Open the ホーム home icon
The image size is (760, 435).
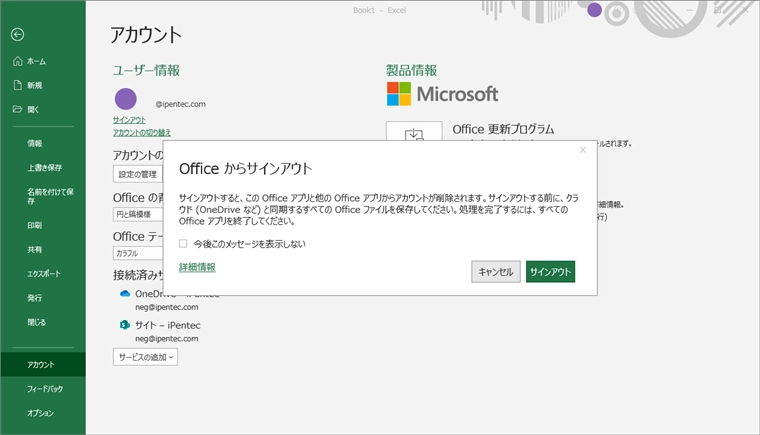point(17,61)
